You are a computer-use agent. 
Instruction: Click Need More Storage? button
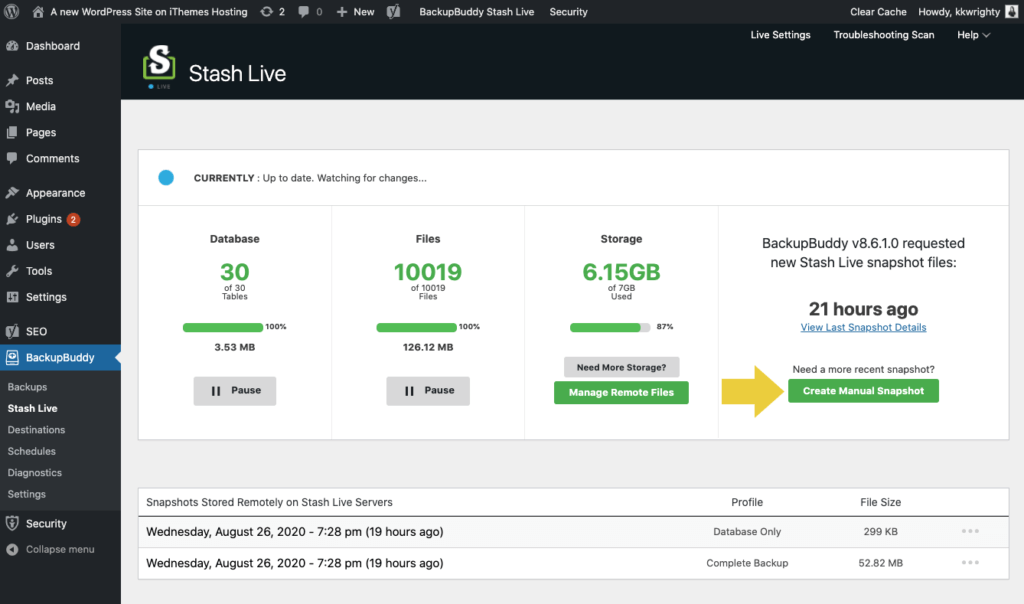621,367
